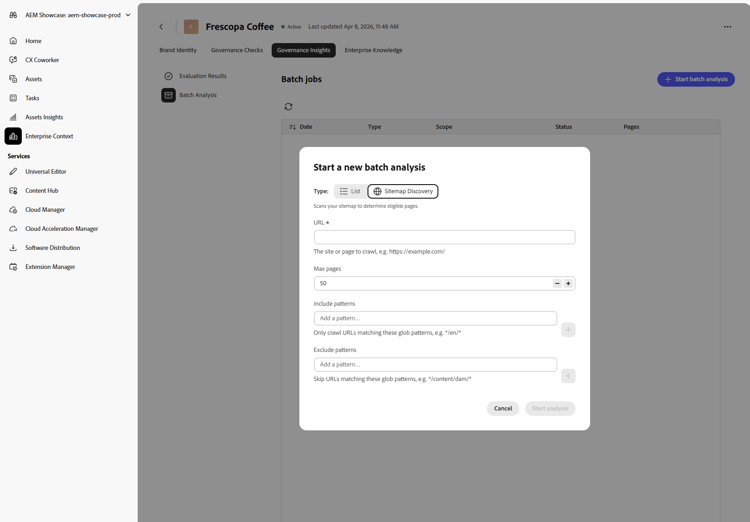Open the CX Coworker icon
750x522 pixels.
coord(13,60)
